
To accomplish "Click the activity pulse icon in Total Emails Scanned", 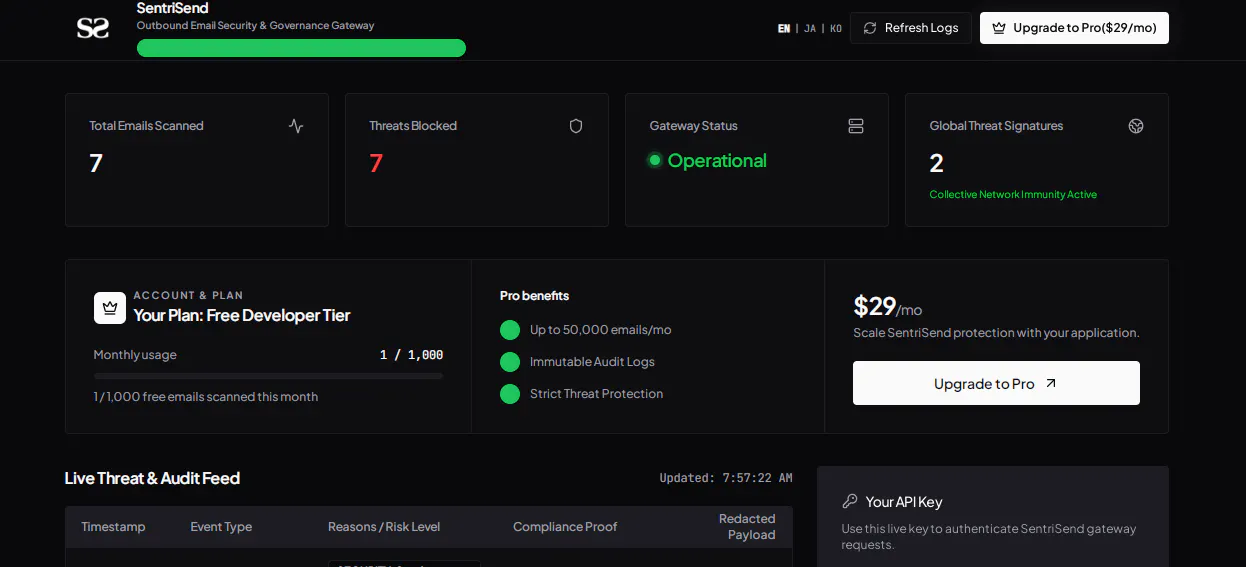I will pyautogui.click(x=296, y=126).
